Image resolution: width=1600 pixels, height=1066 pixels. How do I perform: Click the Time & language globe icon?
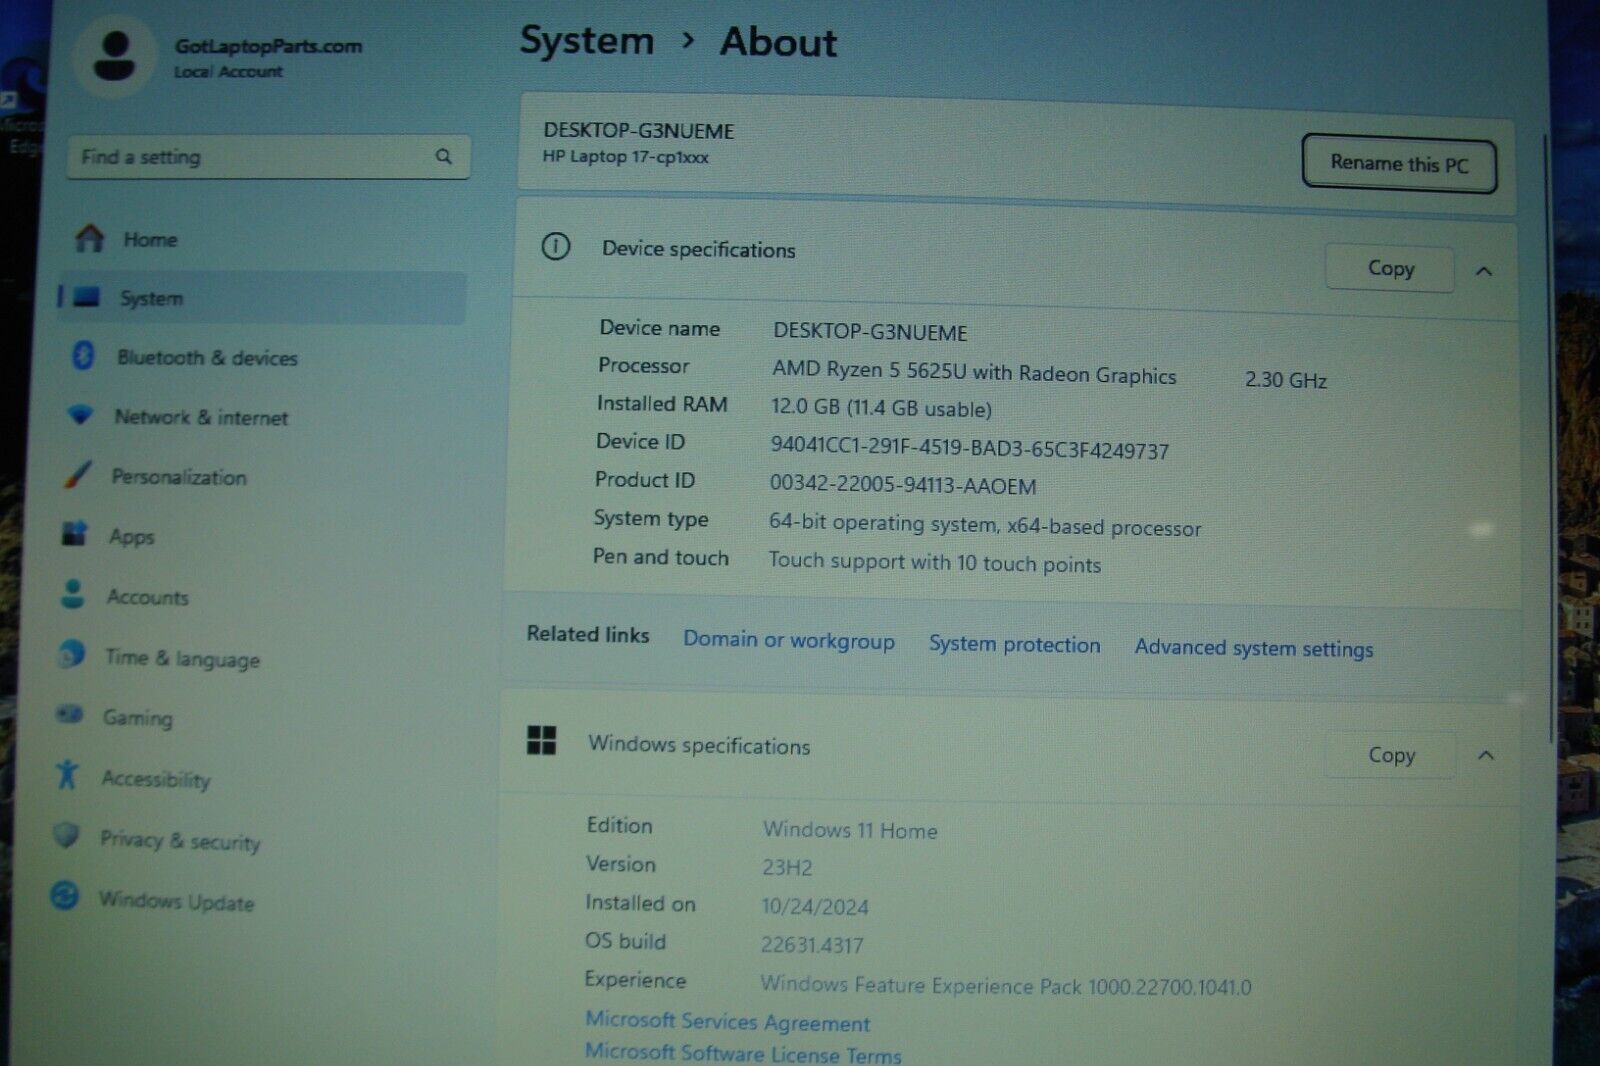[71, 653]
